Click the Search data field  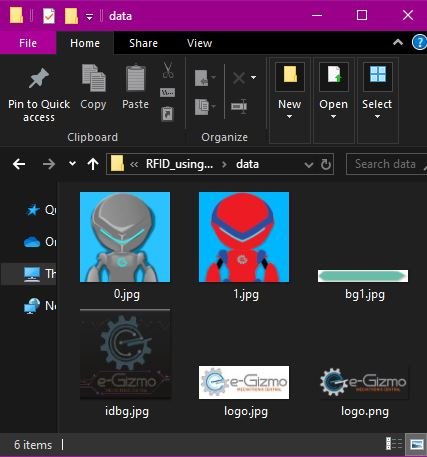(x=386, y=164)
